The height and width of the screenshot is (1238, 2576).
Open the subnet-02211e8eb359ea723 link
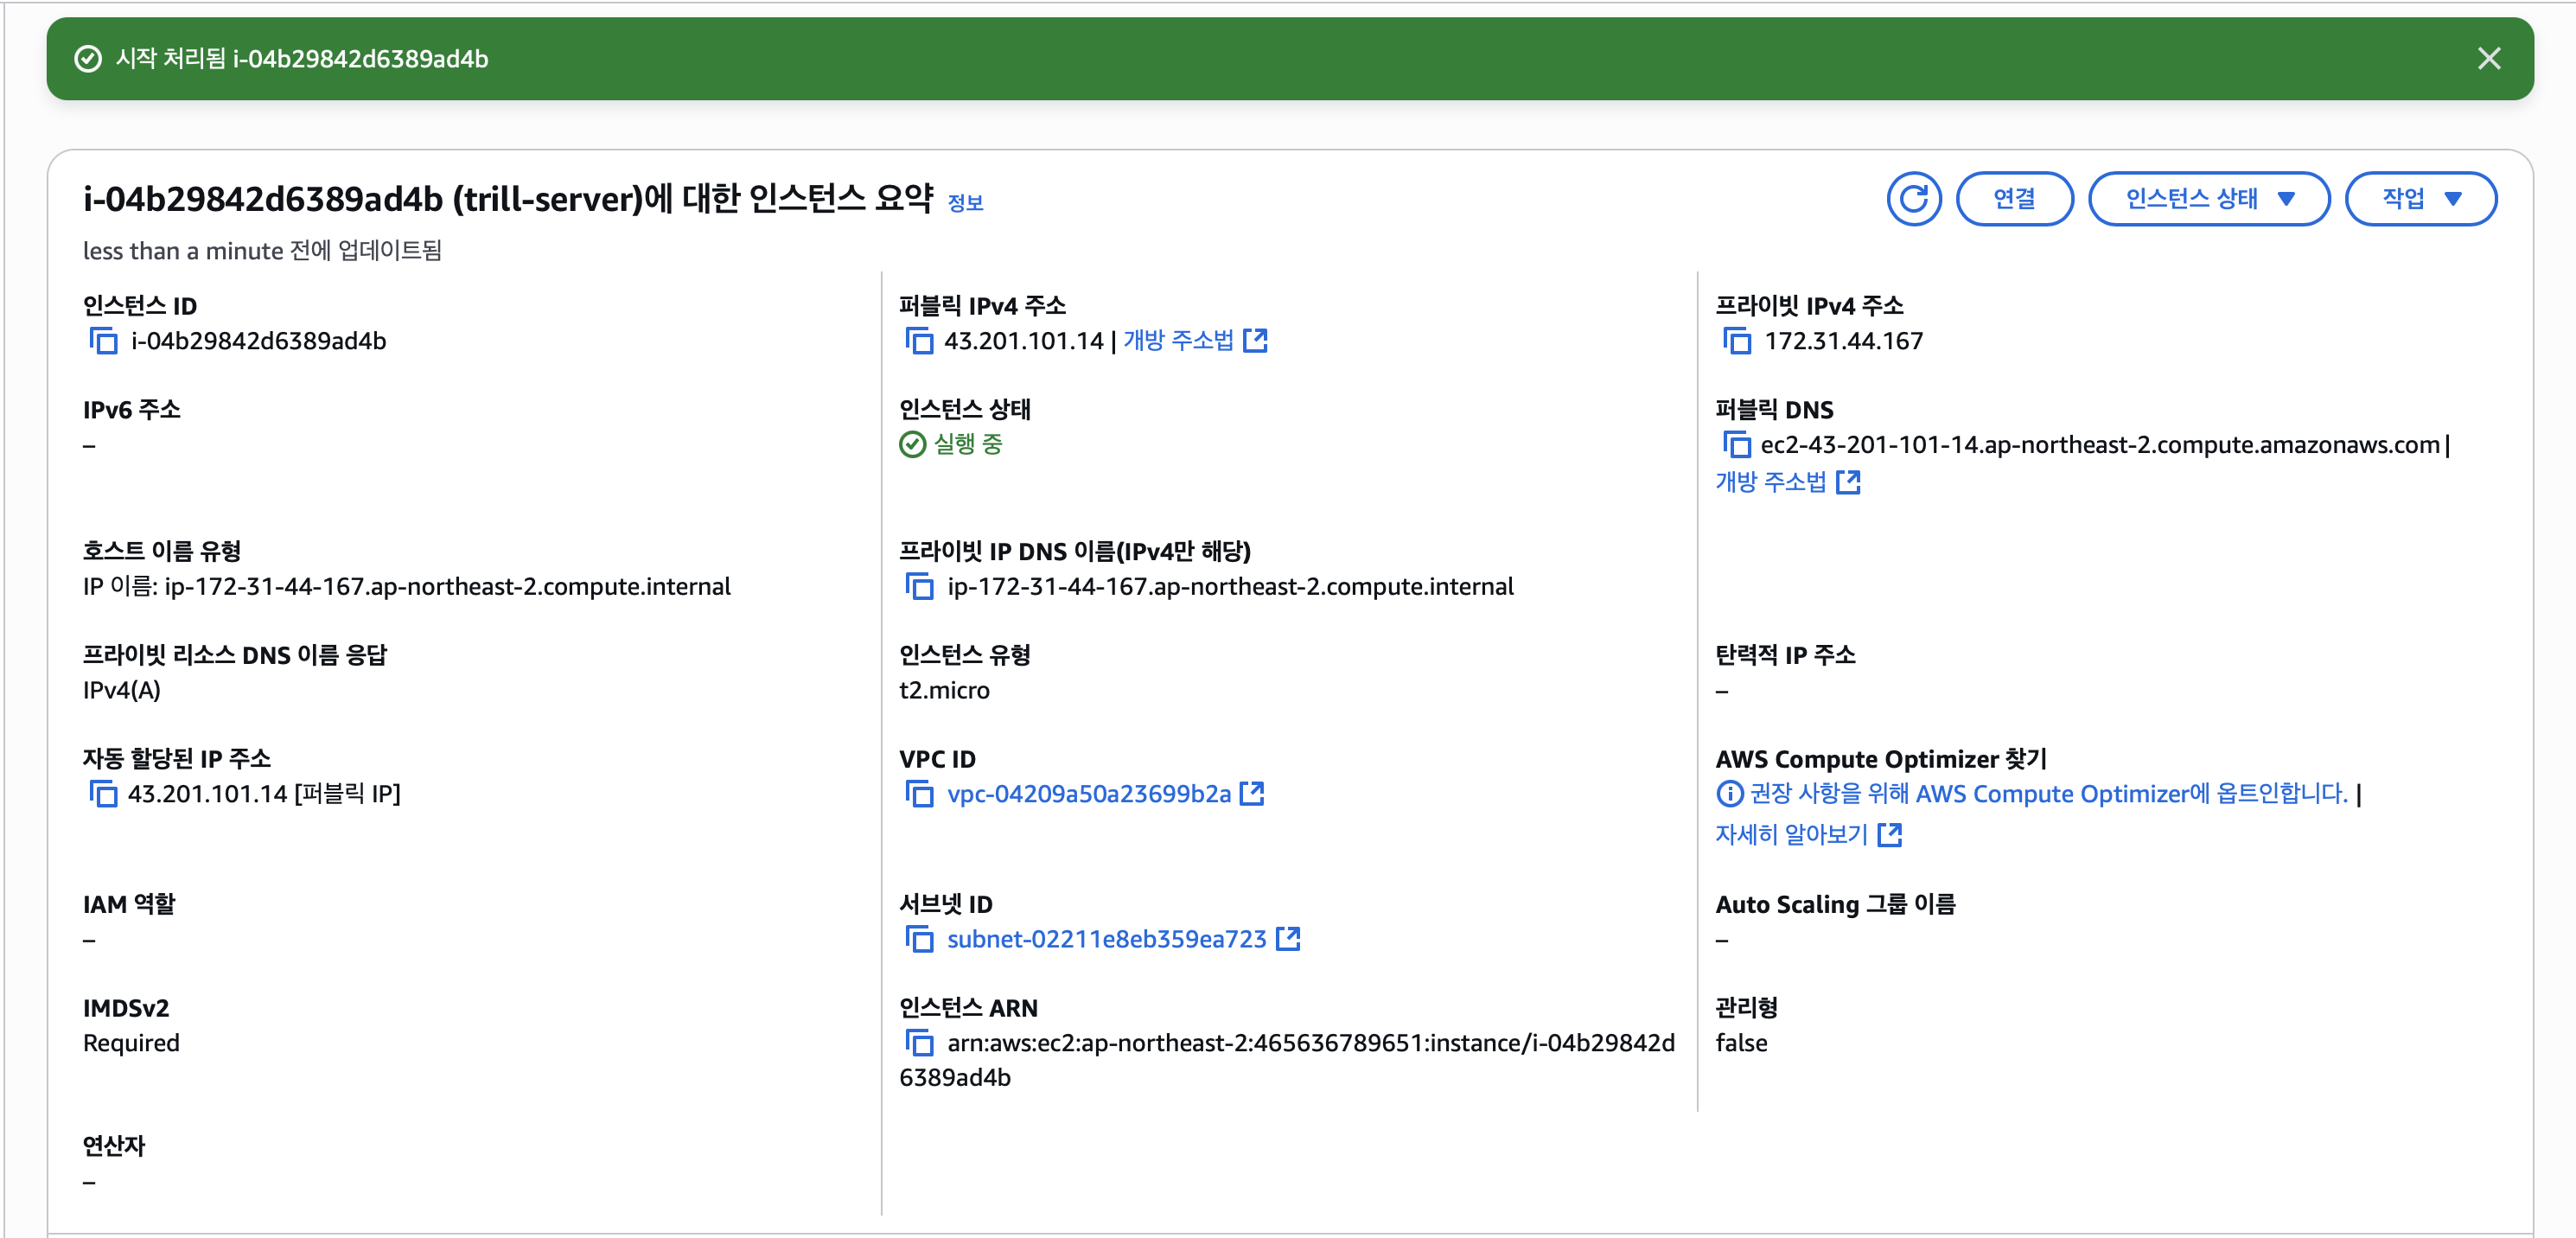click(1106, 938)
